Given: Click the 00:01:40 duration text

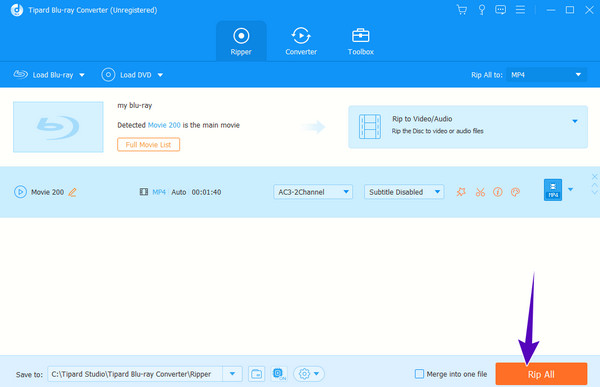Looking at the screenshot, I should [206, 192].
